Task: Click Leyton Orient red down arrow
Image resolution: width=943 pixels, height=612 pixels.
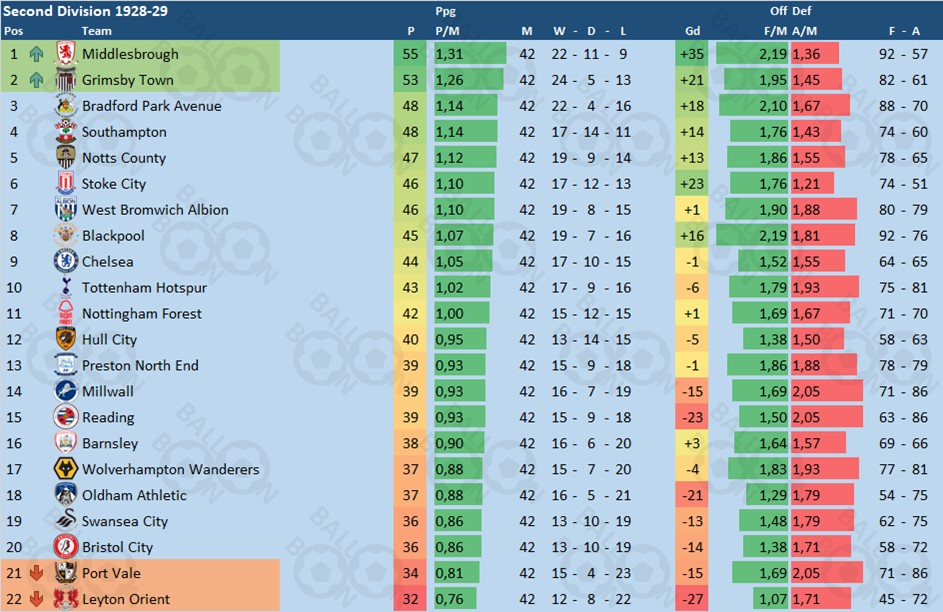Action: tap(36, 599)
